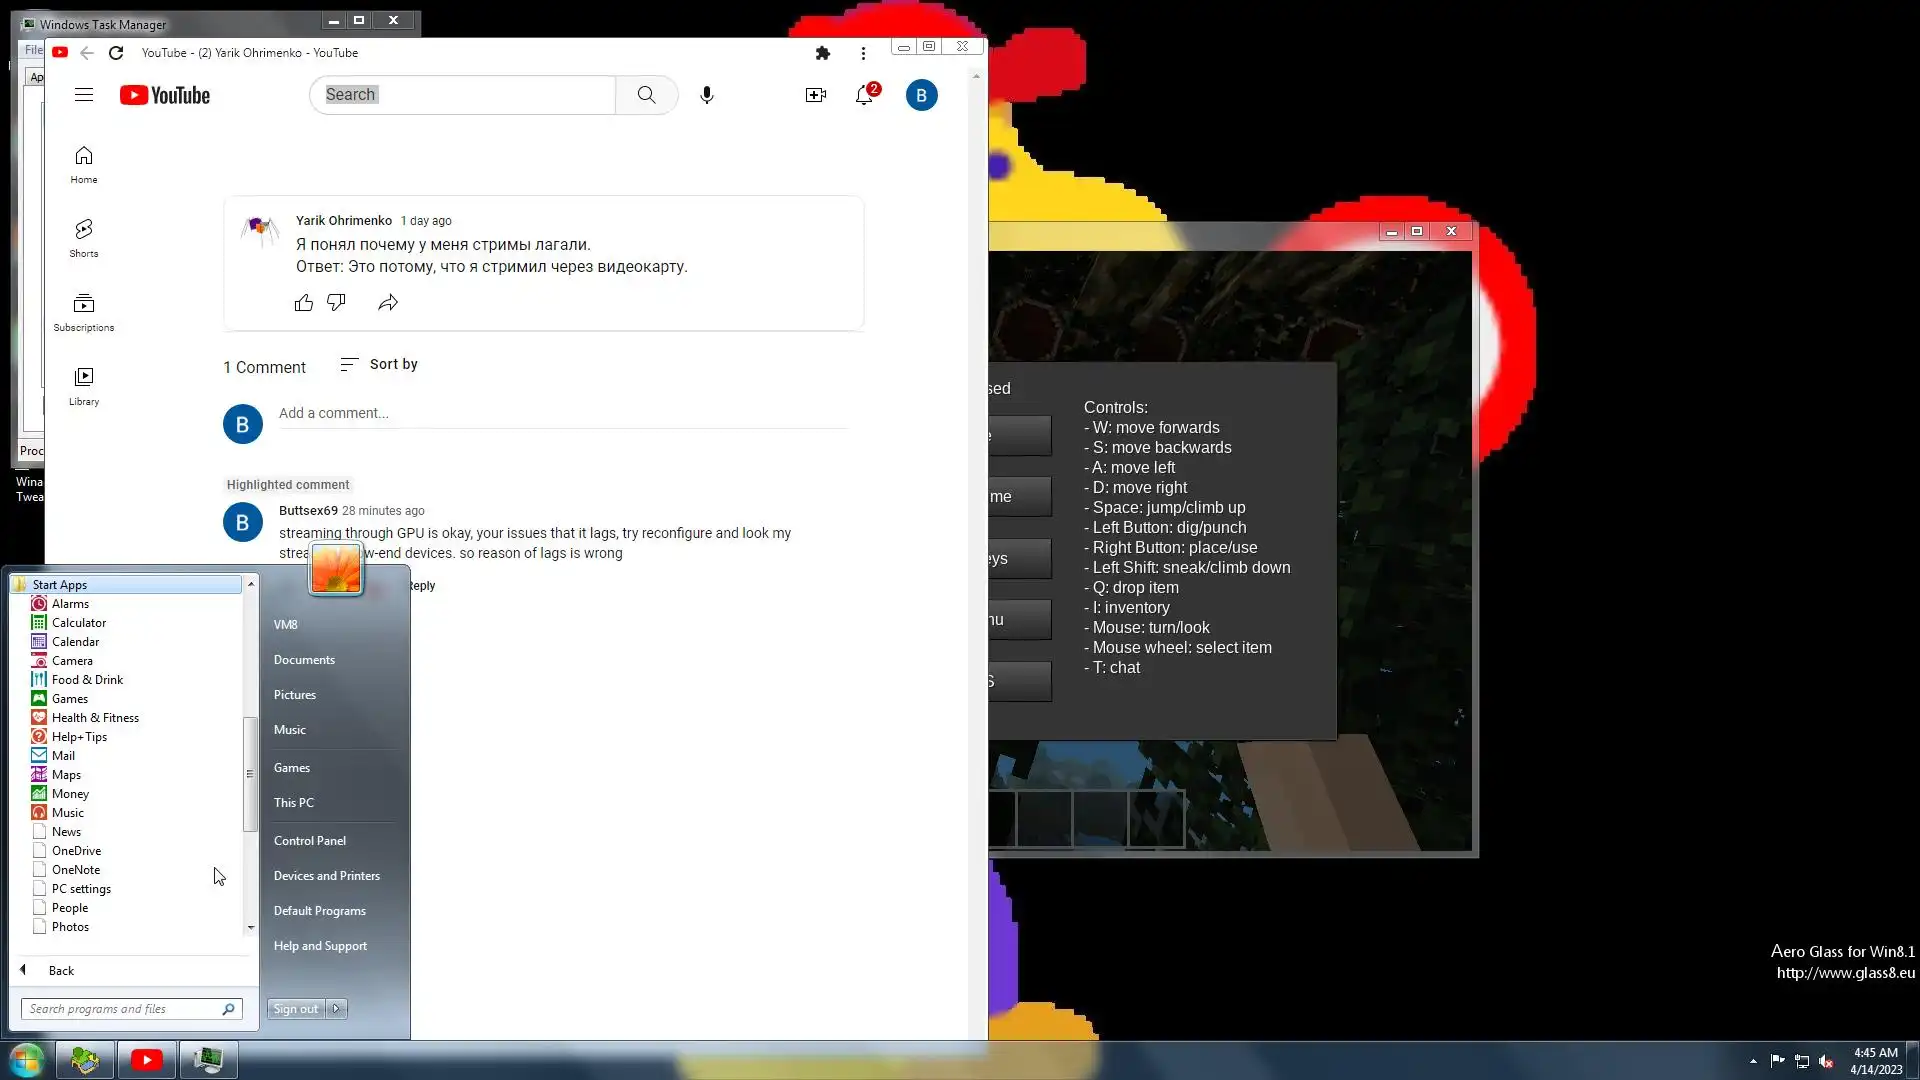Screen dimensions: 1920x1080
Task: Click the YouTube voice search microphone icon
Action: (707, 95)
